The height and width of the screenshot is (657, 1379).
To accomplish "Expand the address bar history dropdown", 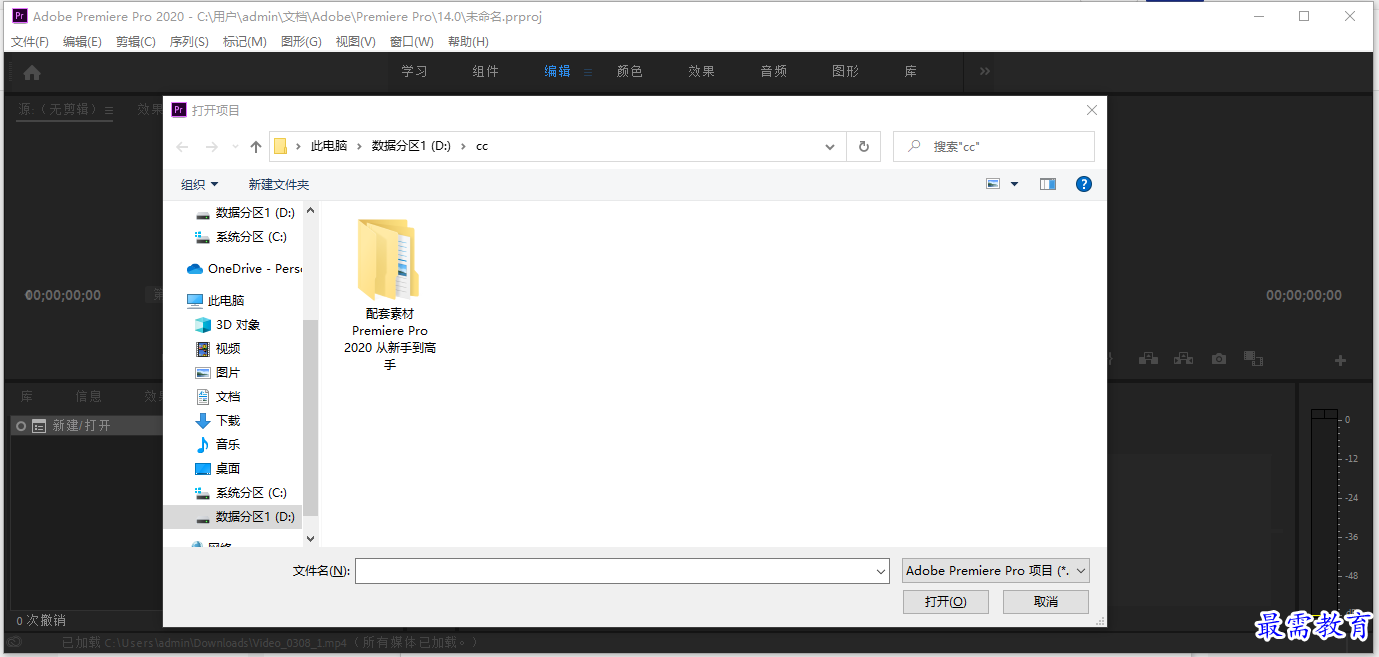I will (830, 146).
